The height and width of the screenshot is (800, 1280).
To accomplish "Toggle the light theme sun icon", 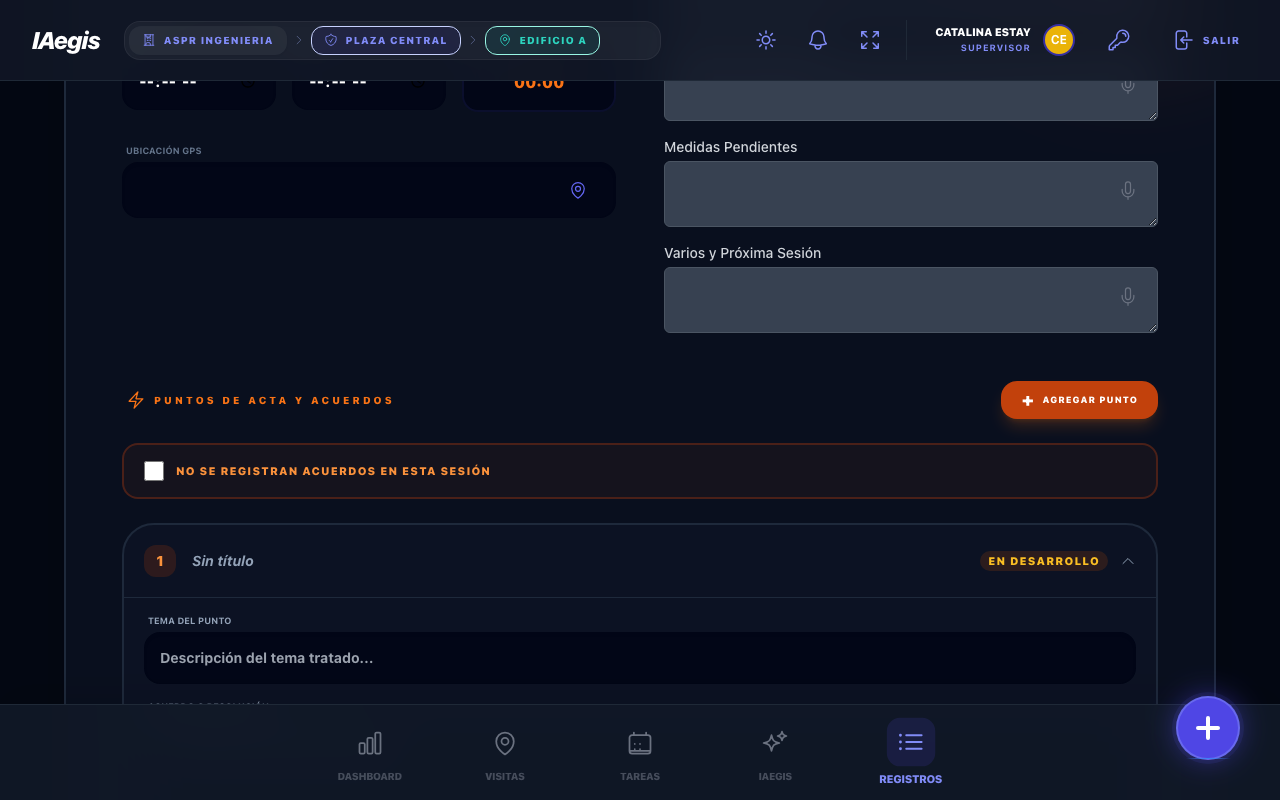I will (766, 40).
